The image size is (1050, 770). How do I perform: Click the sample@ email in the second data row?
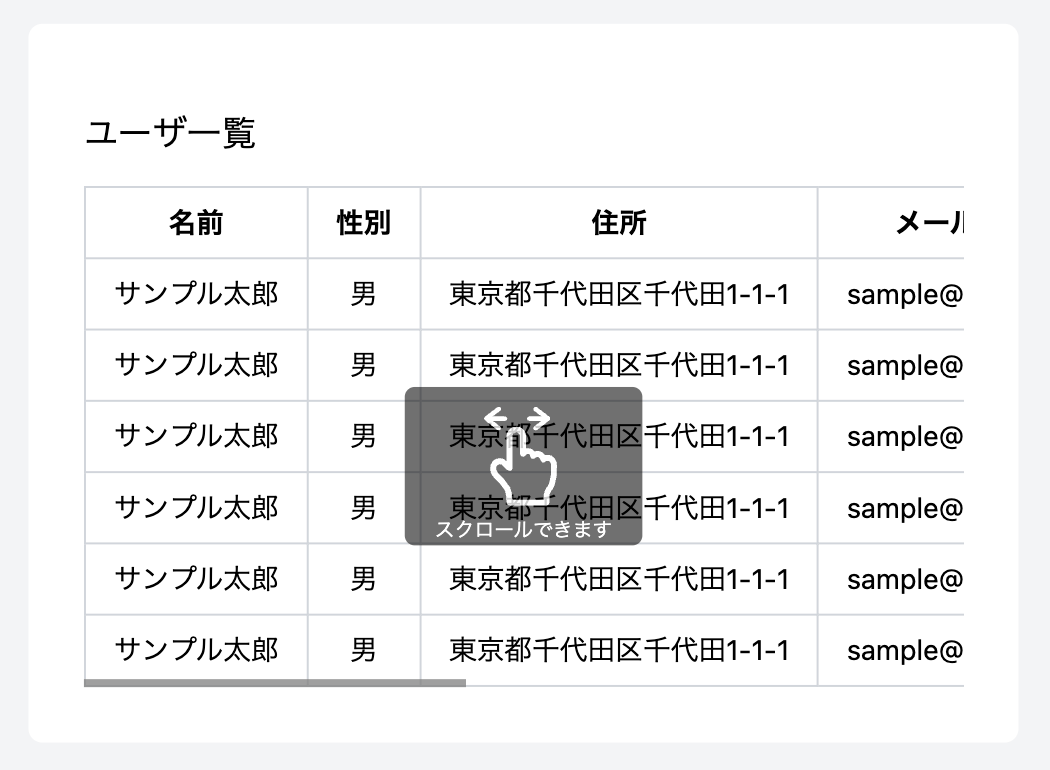[904, 365]
